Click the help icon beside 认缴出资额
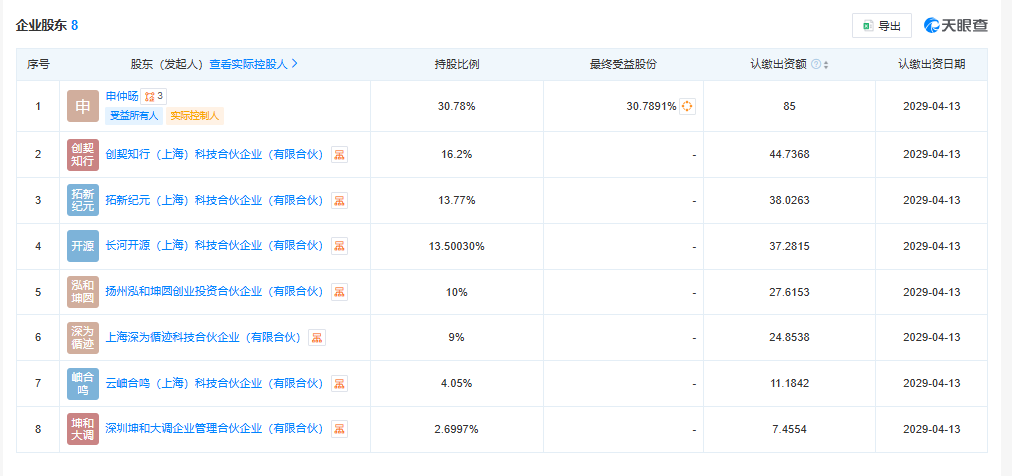Image resolution: width=1012 pixels, height=476 pixels. coord(815,65)
